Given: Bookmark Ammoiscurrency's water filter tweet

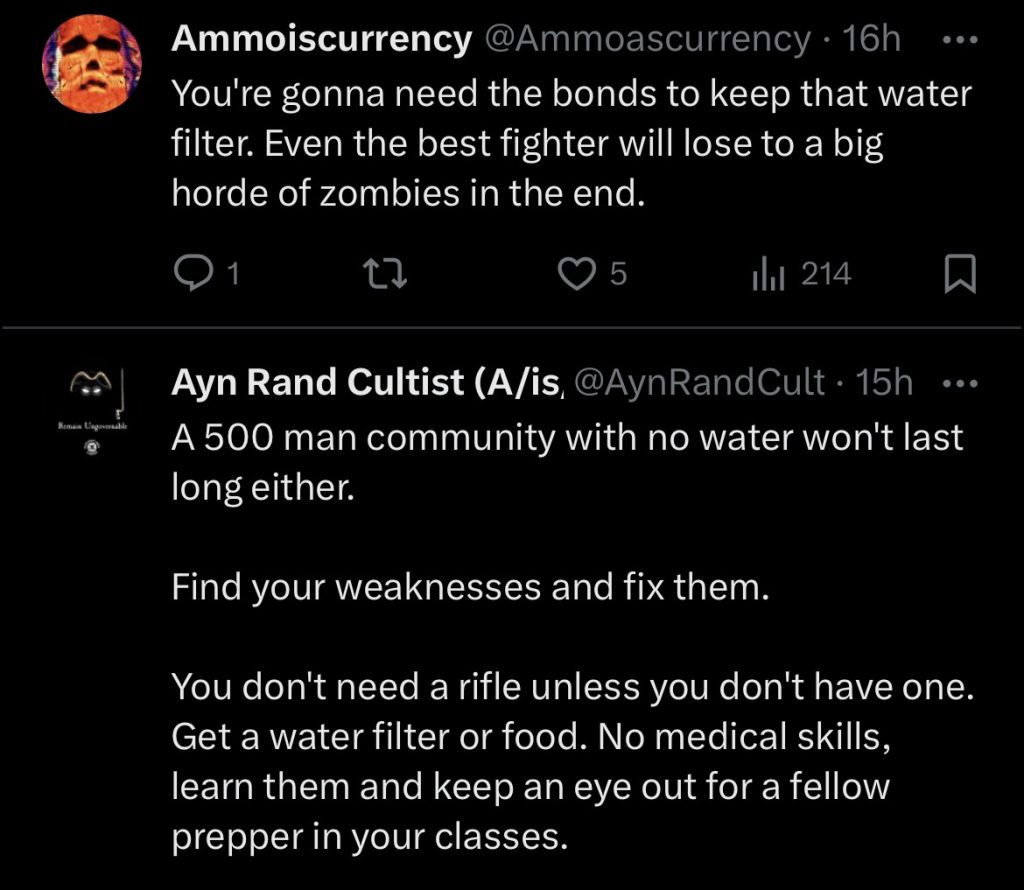Looking at the screenshot, I should tap(960, 274).
